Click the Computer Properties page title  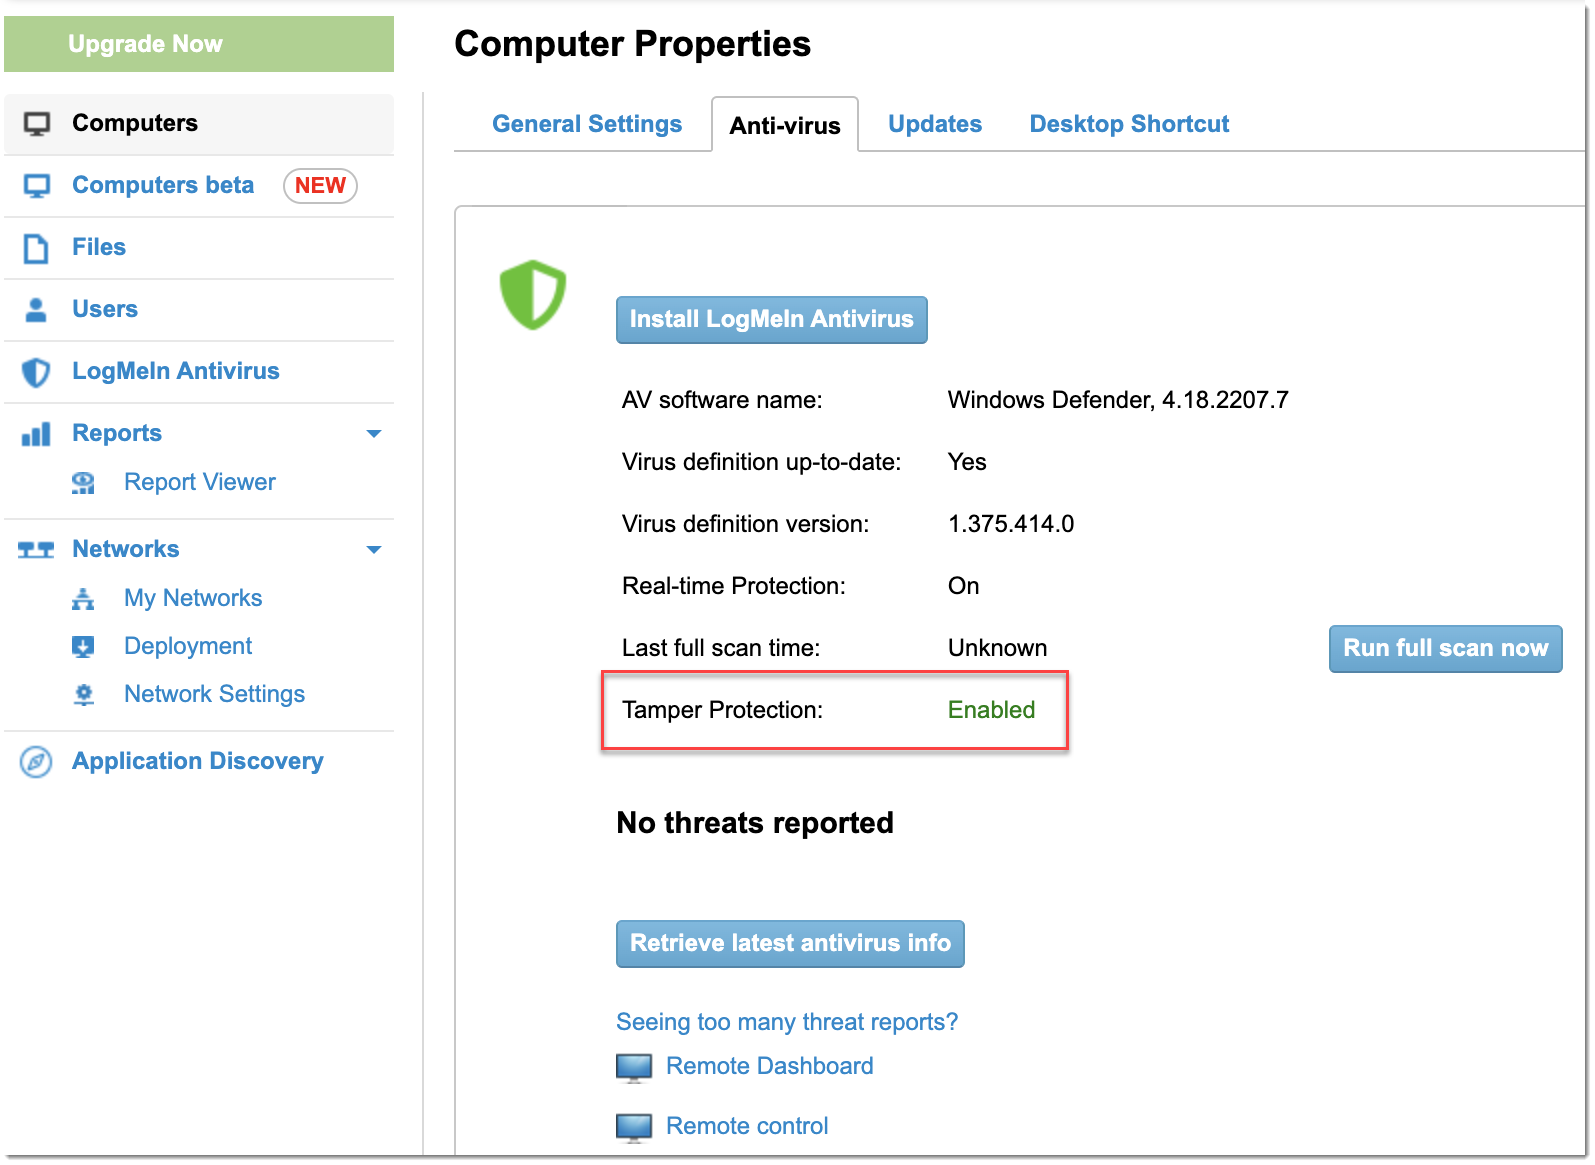click(x=632, y=44)
